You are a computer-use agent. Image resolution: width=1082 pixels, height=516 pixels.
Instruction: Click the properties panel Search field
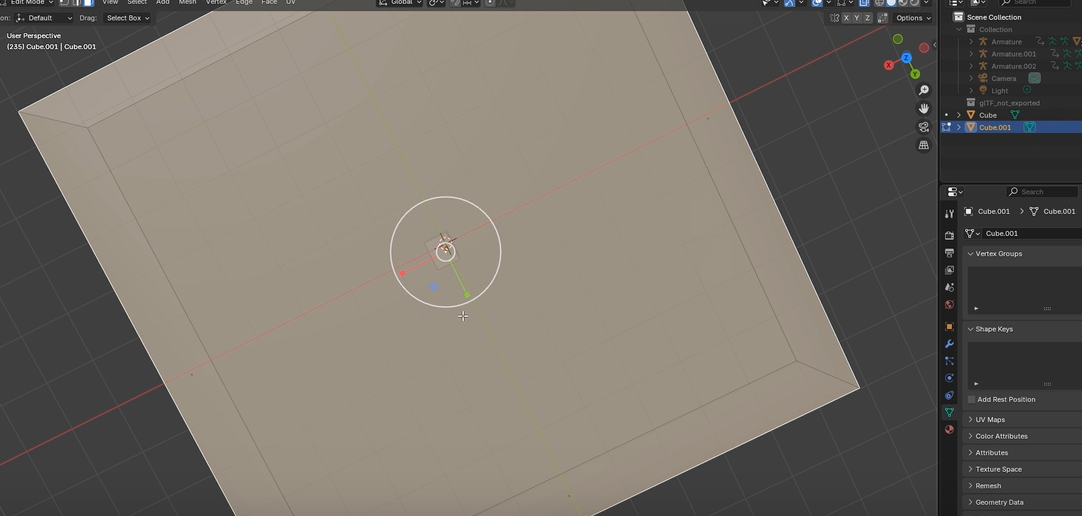point(1042,192)
